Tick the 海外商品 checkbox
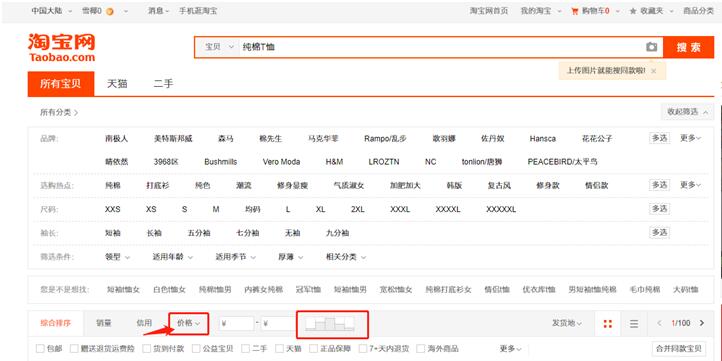 click(420, 349)
